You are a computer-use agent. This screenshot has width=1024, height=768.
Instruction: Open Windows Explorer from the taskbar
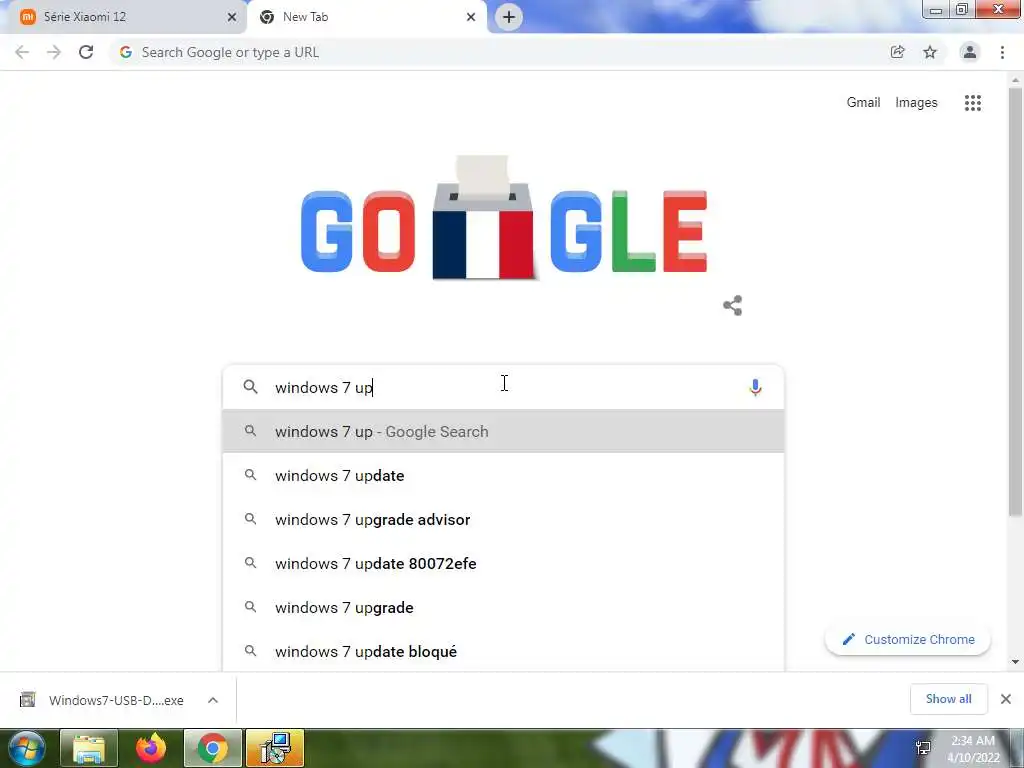click(89, 748)
